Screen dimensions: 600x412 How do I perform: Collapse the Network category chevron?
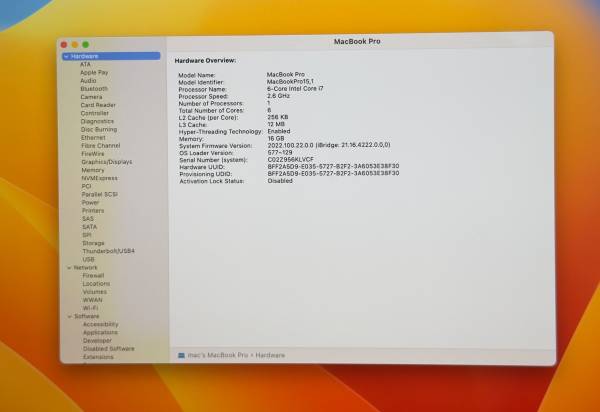(x=67, y=267)
